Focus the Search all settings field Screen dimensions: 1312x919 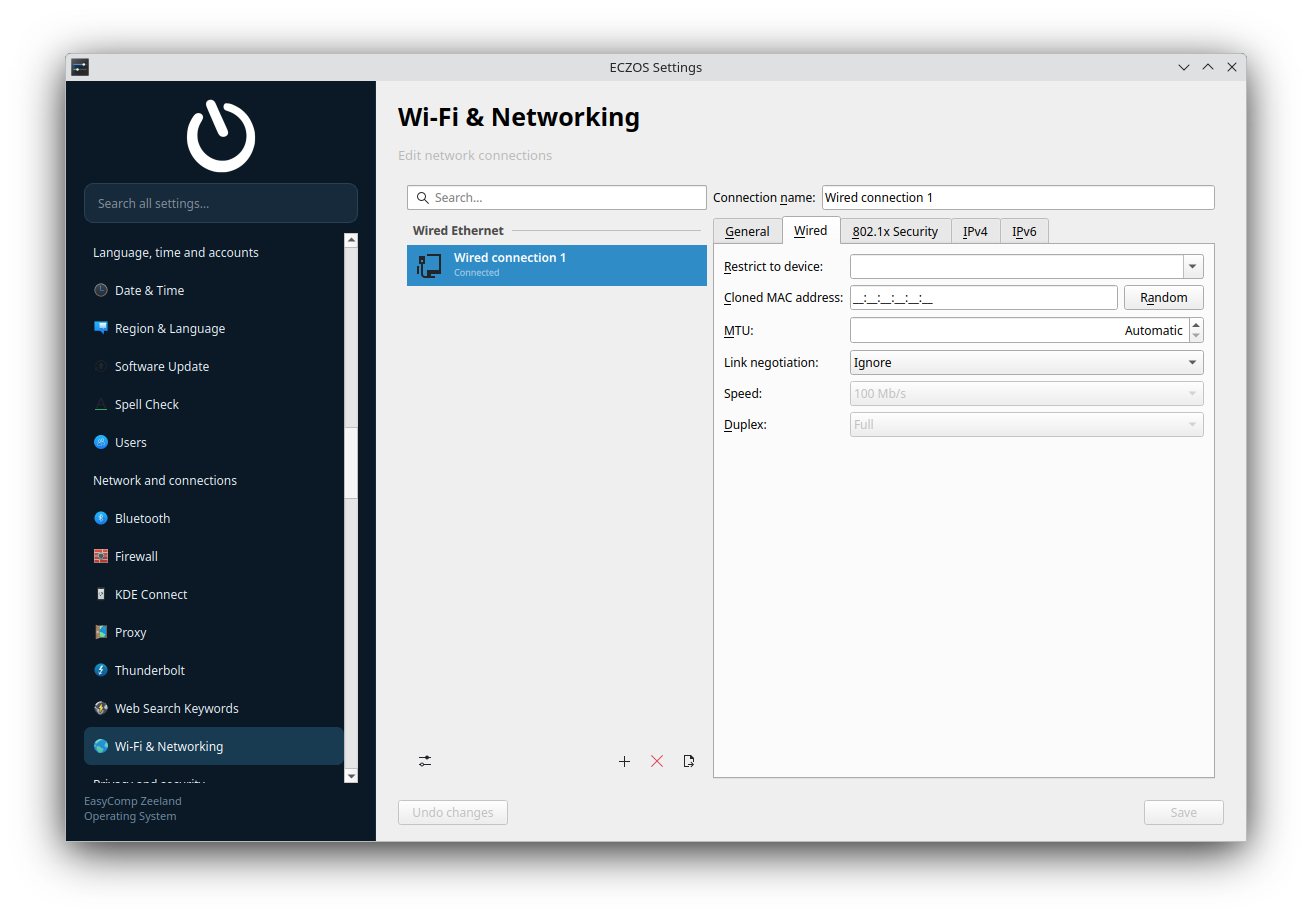[221, 203]
